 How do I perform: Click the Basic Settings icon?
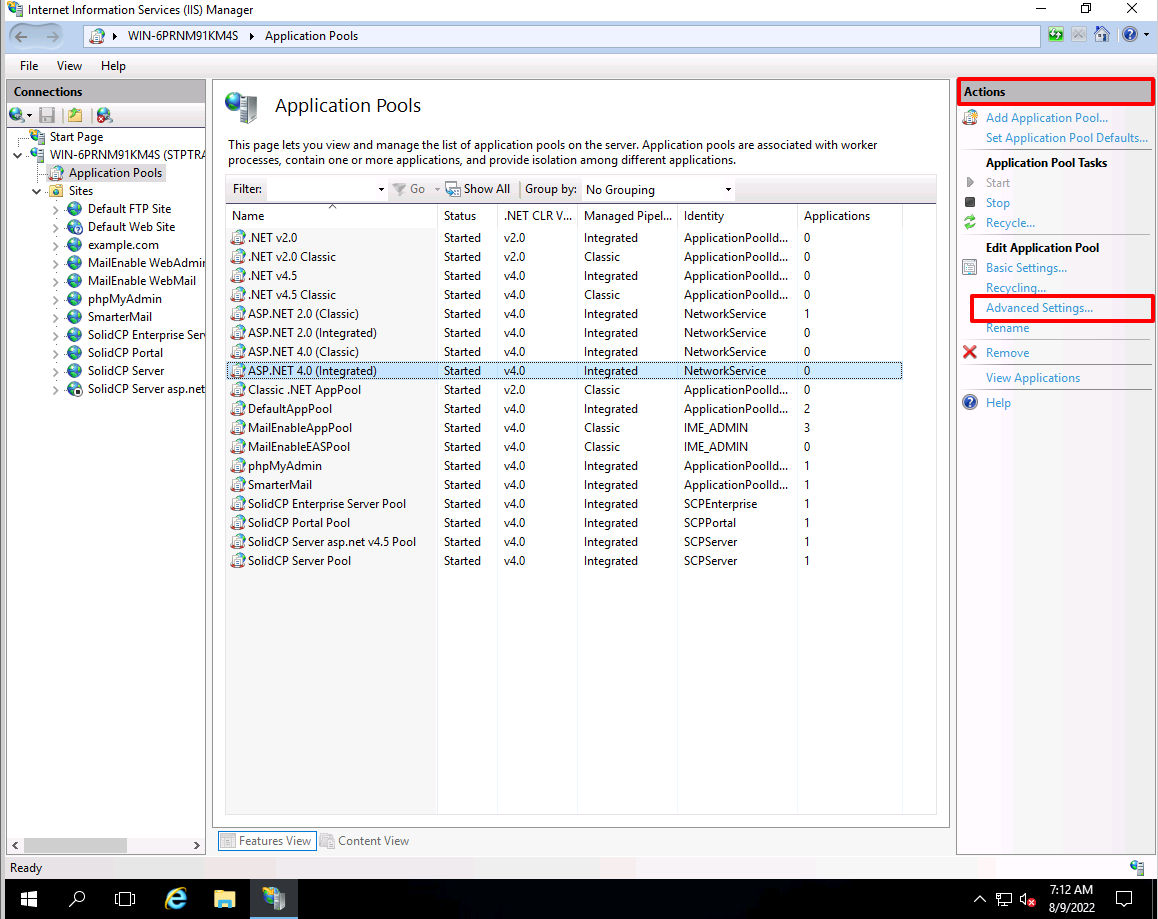coord(970,267)
